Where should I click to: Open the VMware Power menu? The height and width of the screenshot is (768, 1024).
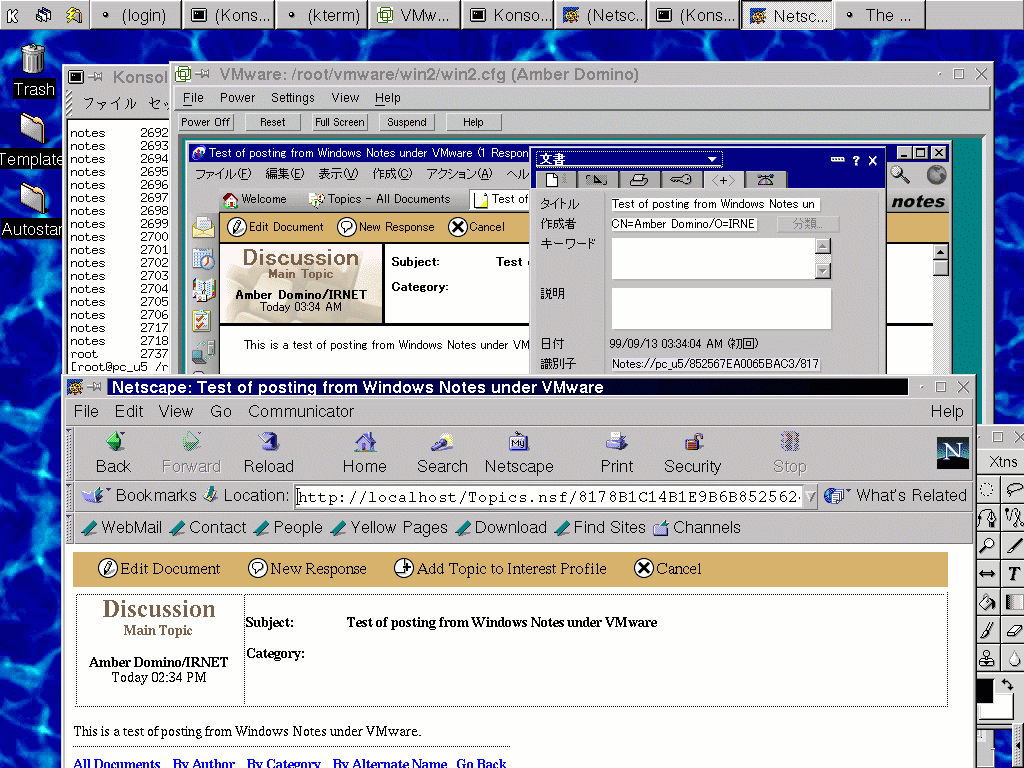pos(237,98)
